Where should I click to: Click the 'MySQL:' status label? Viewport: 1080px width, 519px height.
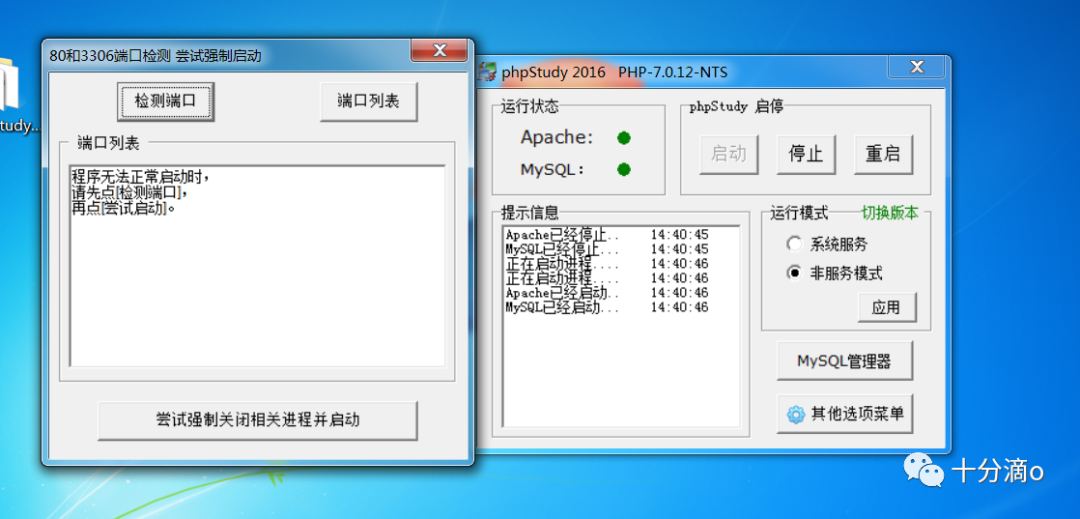coord(552,169)
